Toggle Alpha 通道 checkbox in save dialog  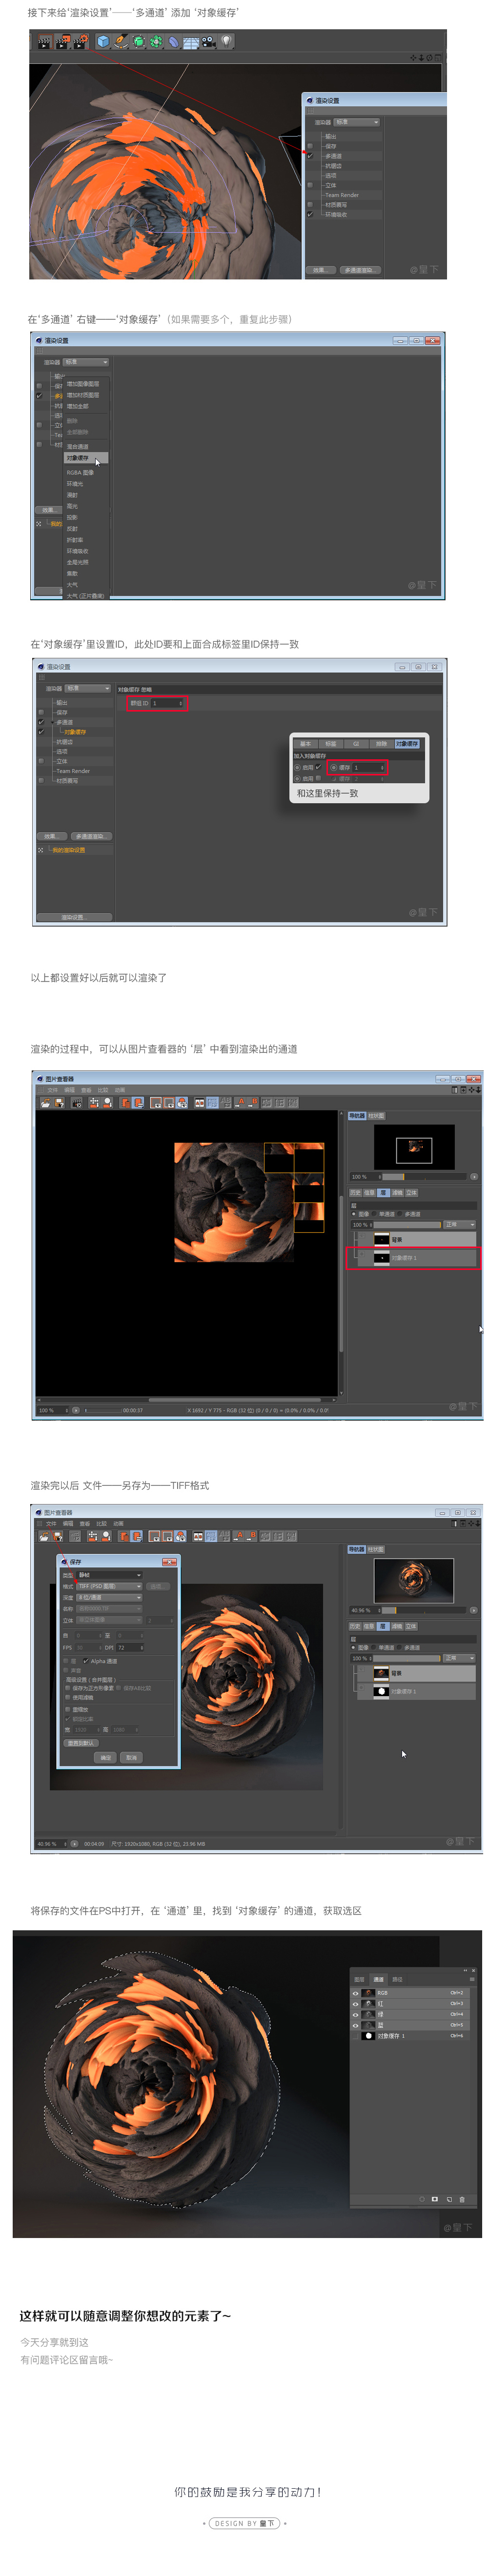point(86,1661)
